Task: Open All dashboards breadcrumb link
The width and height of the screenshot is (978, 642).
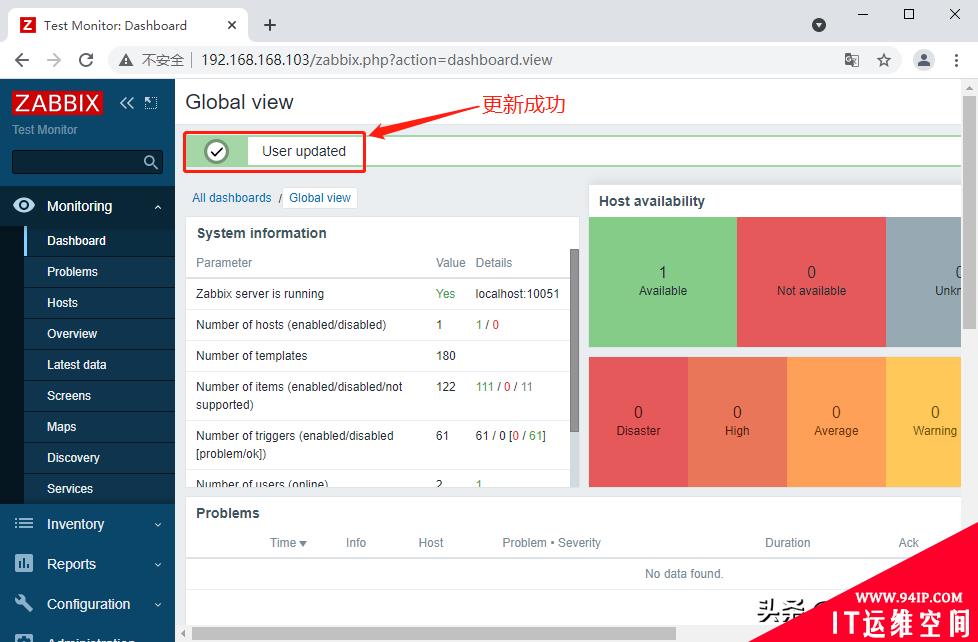Action: (x=231, y=198)
